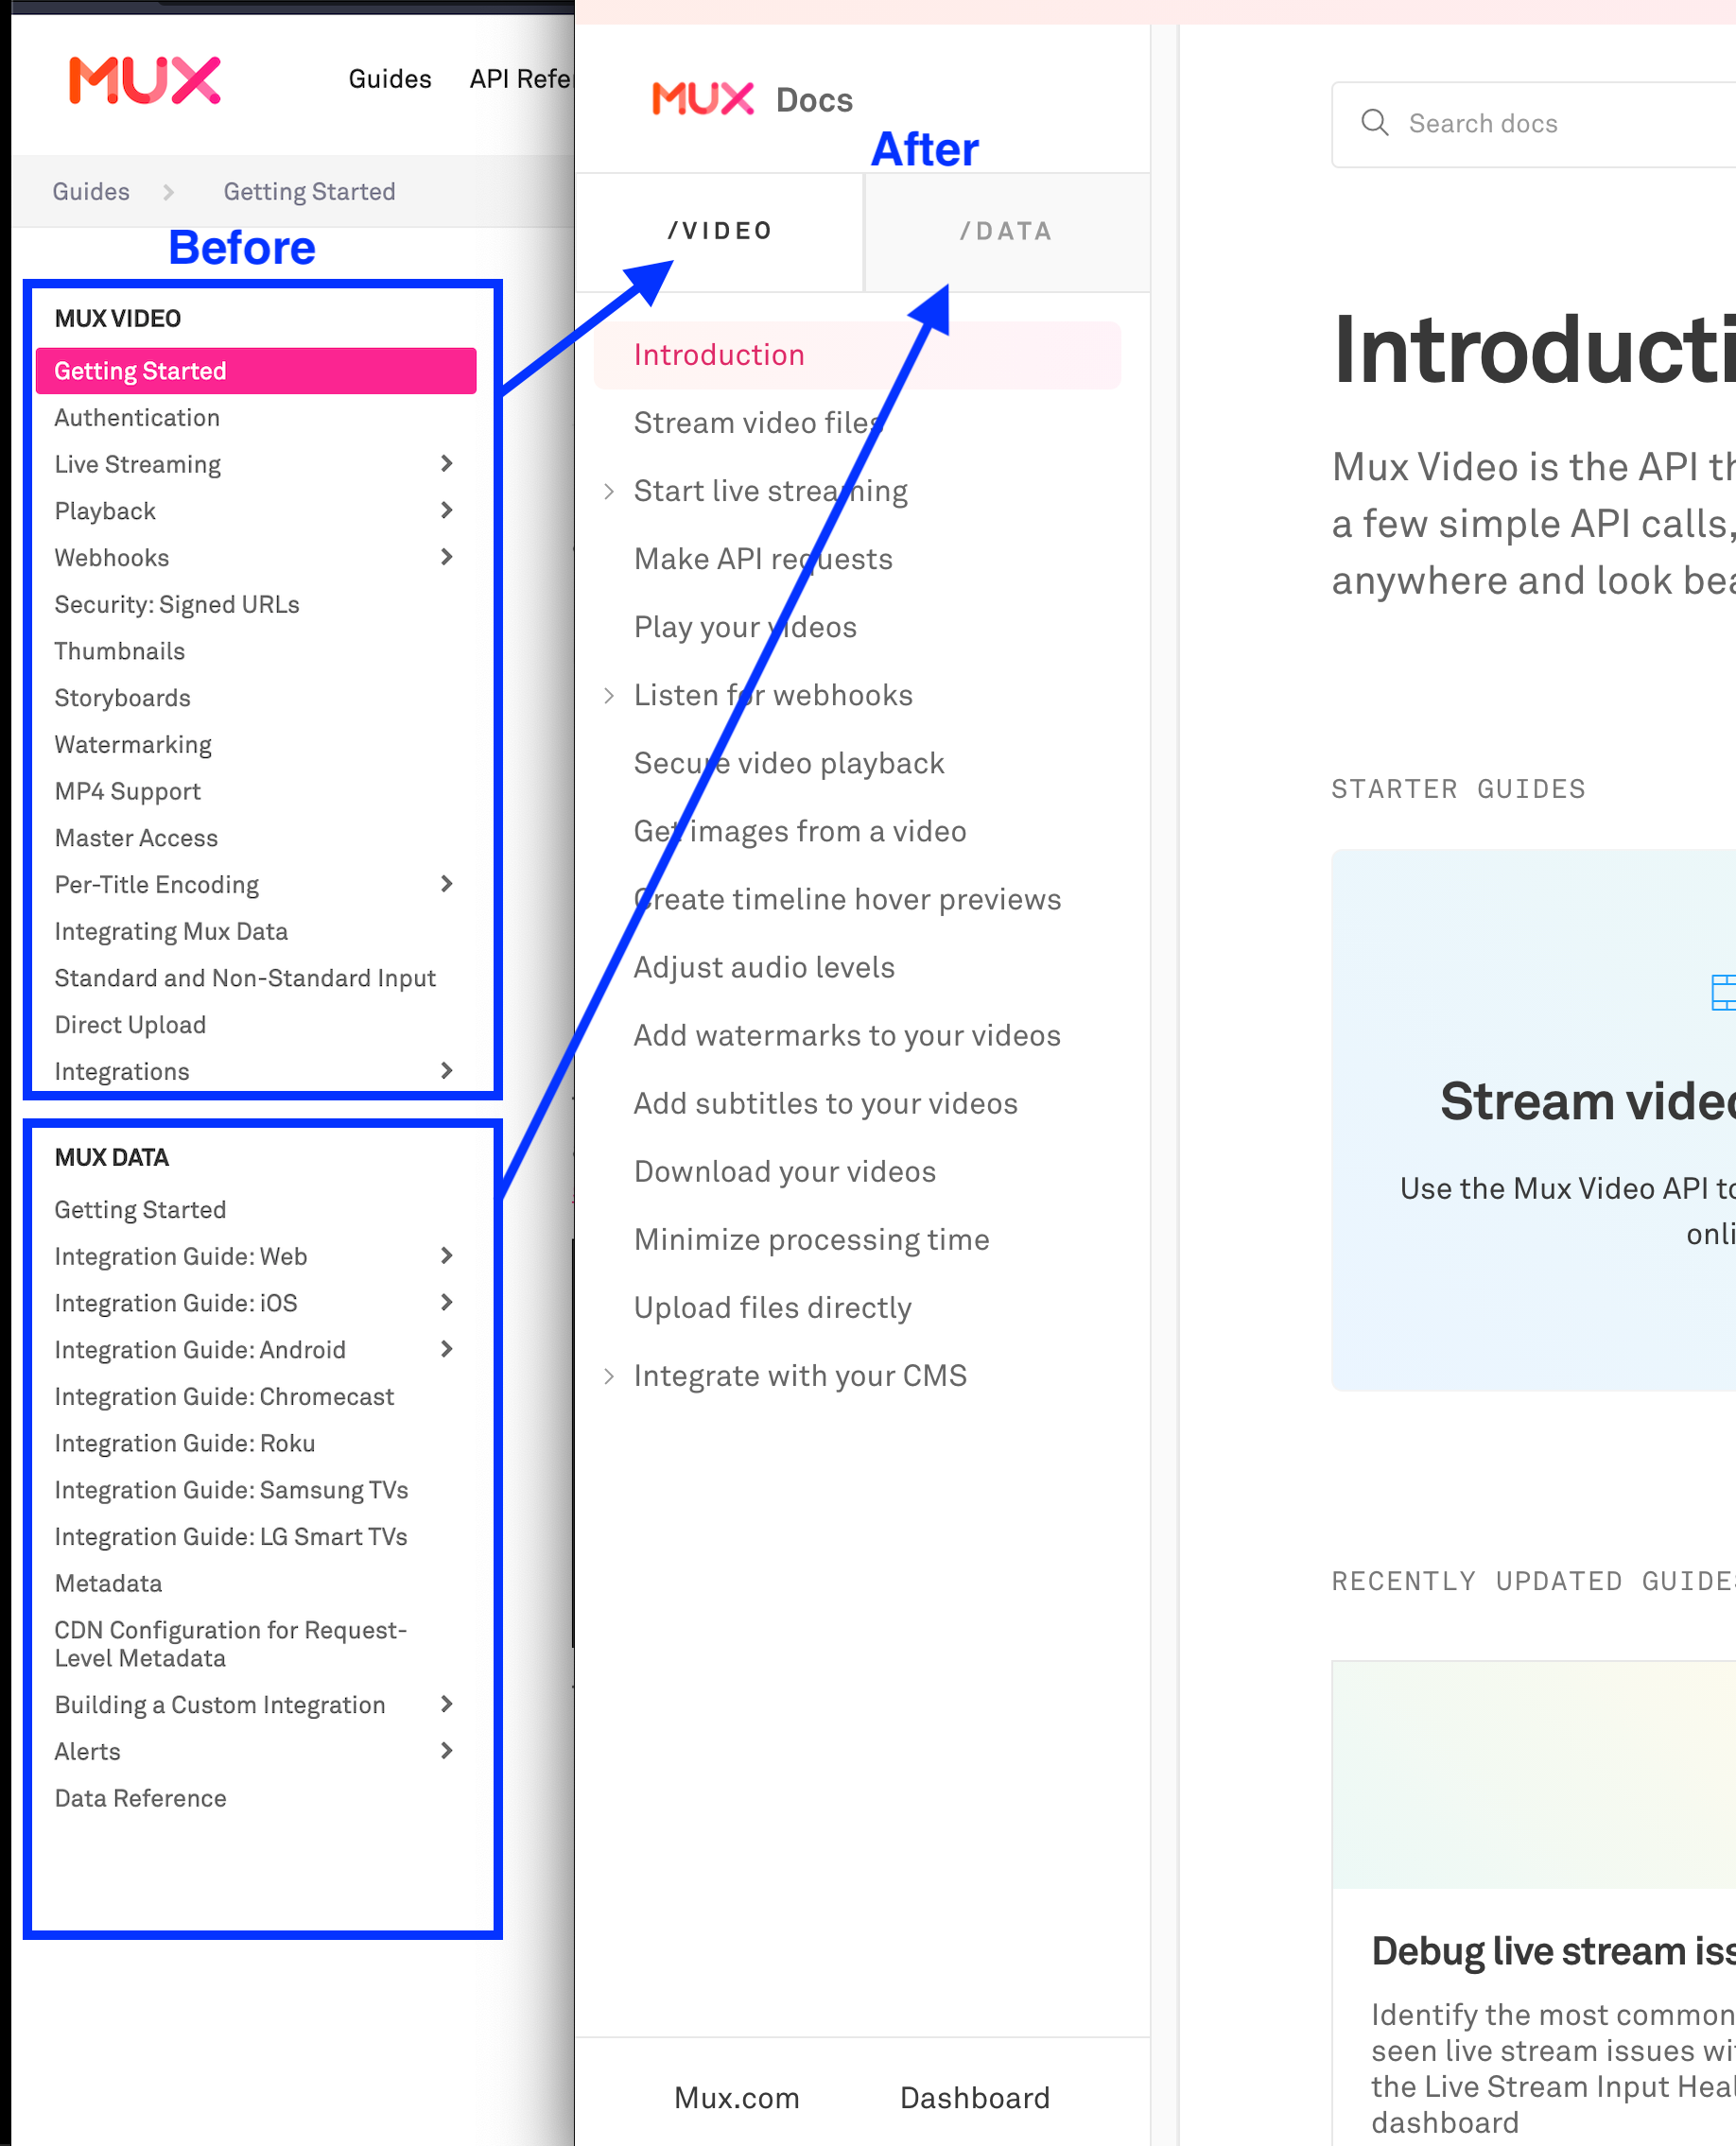Open Create timeline hover previews guide
The image size is (1736, 2146).
point(847,899)
